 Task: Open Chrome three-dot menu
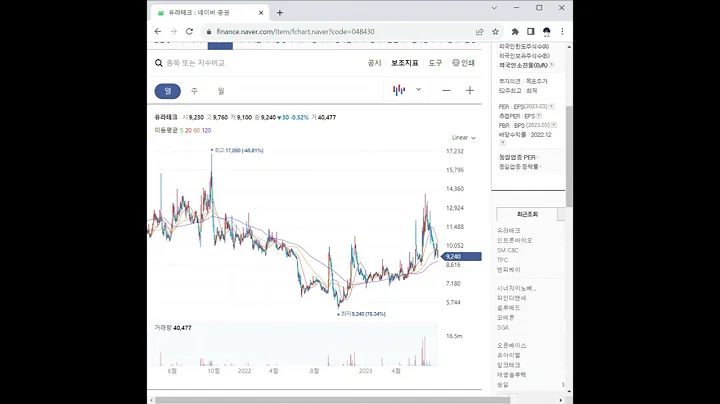pyautogui.click(x=562, y=32)
